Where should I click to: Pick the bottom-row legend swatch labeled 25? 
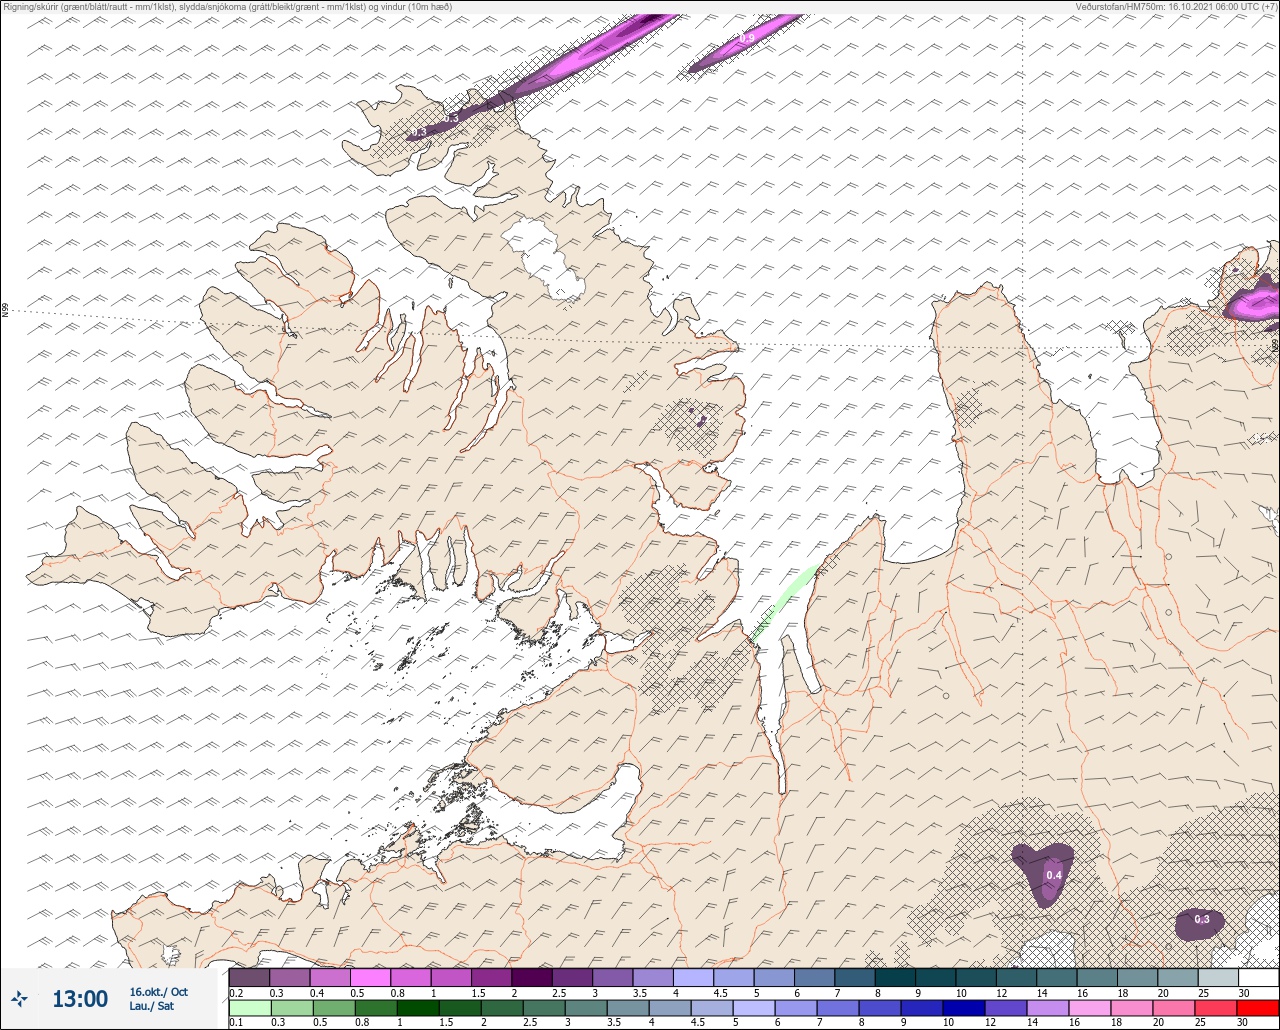[1216, 1008]
